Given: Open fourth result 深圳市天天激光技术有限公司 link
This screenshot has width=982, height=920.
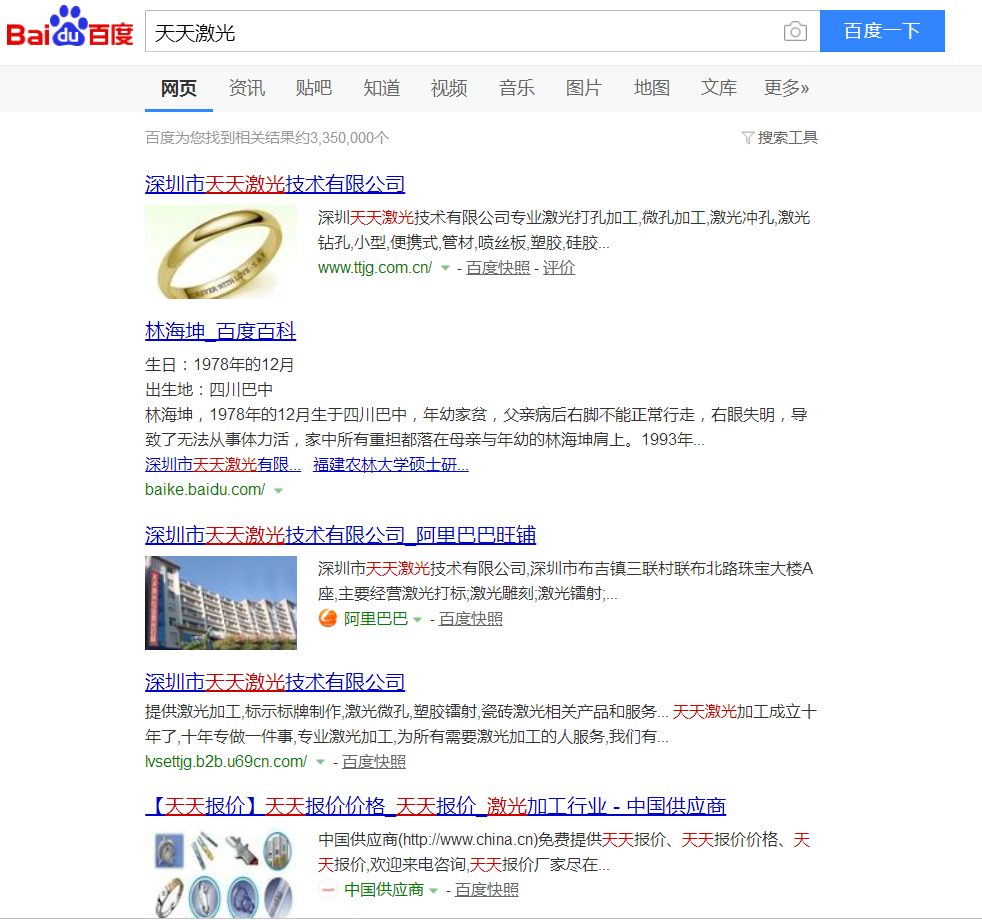Looking at the screenshot, I should [275, 683].
